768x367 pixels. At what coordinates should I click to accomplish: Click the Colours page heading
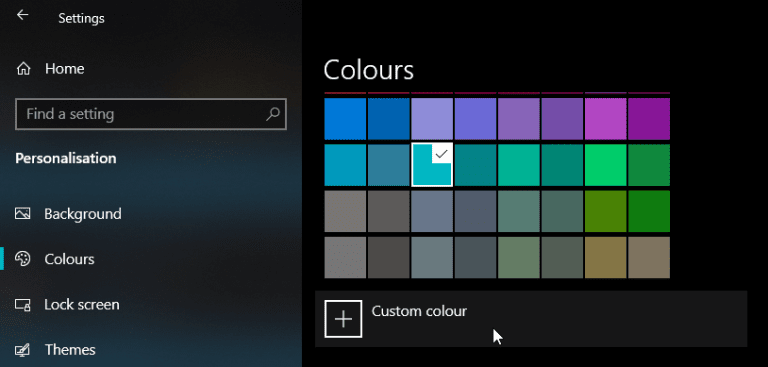pyautogui.click(x=368, y=70)
